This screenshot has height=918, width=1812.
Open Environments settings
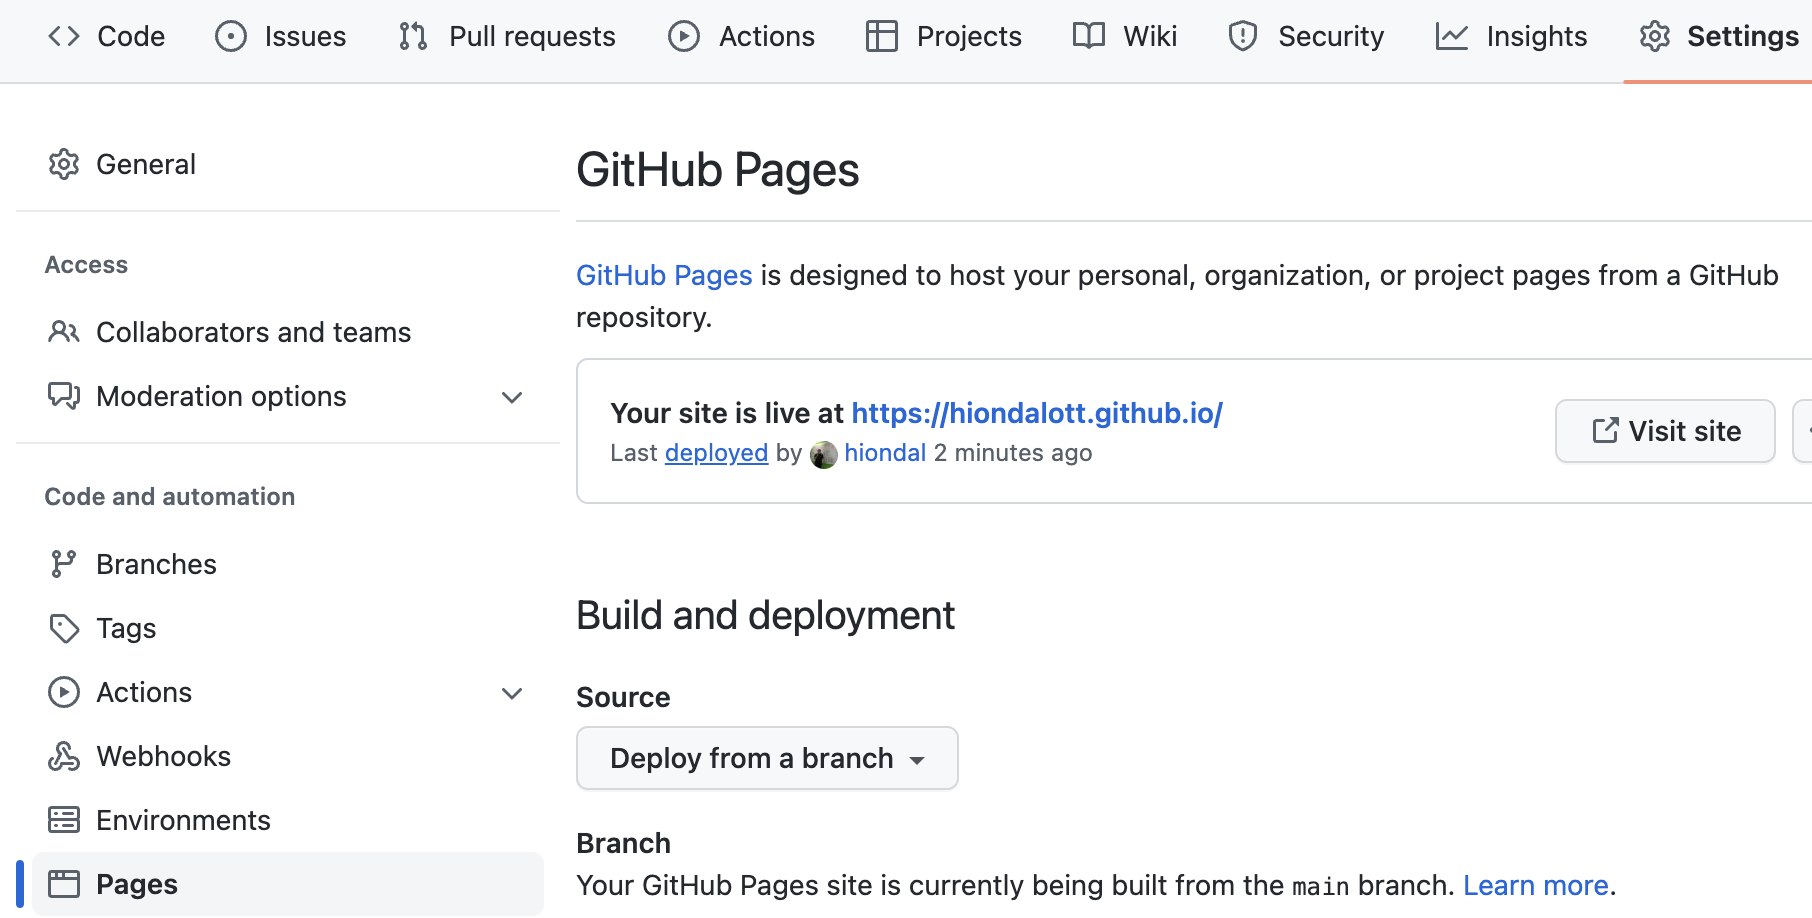[x=288, y=820]
